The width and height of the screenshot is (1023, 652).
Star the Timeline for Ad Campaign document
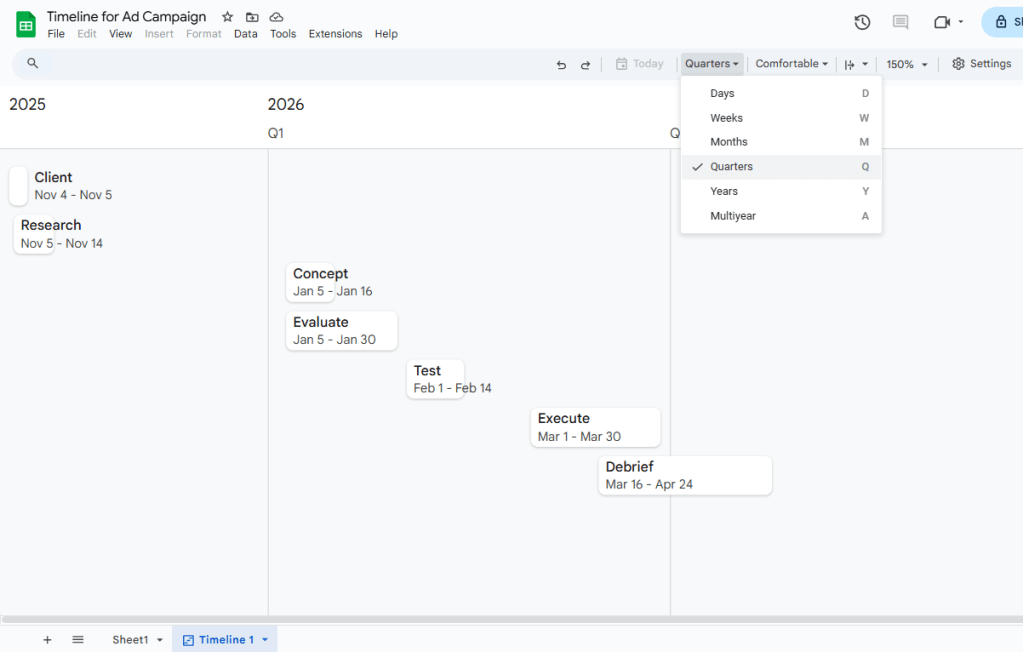click(227, 16)
